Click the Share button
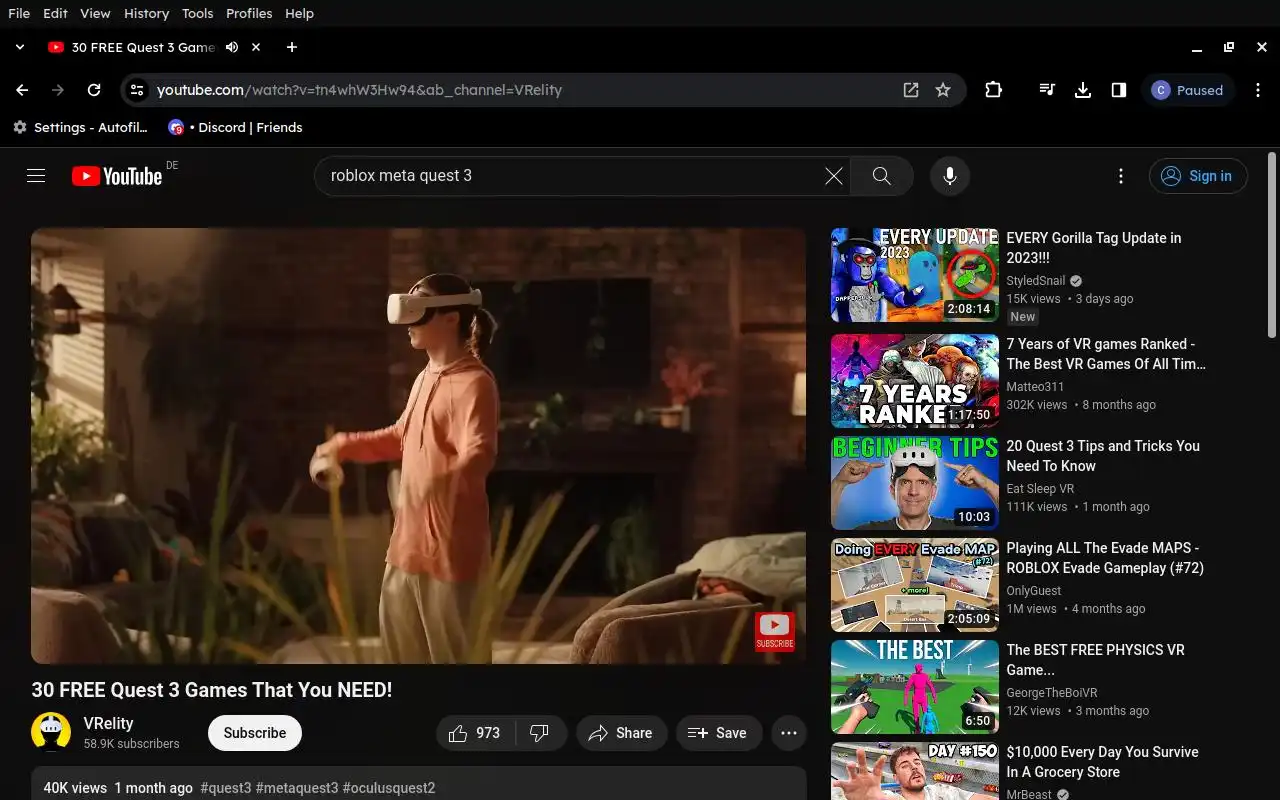The height and width of the screenshot is (800, 1280). point(621,733)
